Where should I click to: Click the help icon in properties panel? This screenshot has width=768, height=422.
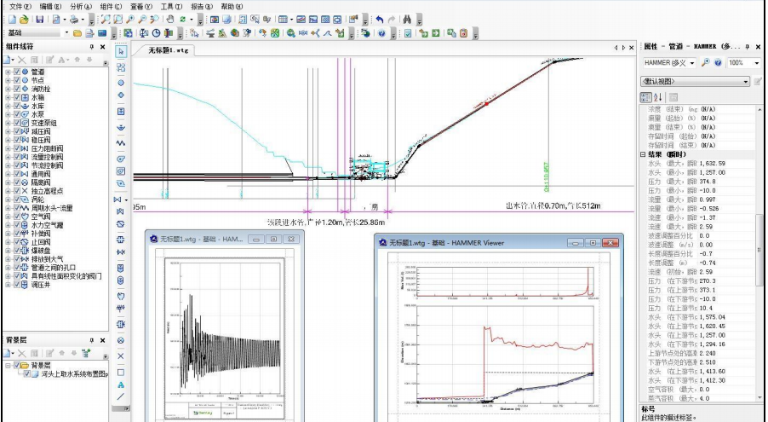(x=718, y=63)
